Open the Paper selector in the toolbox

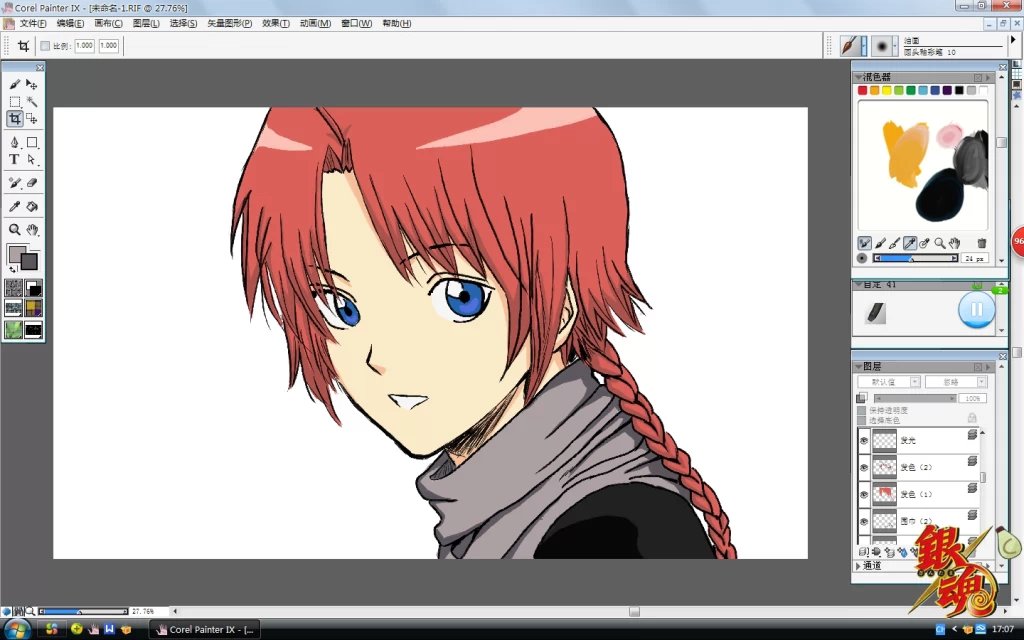click(x=14, y=287)
